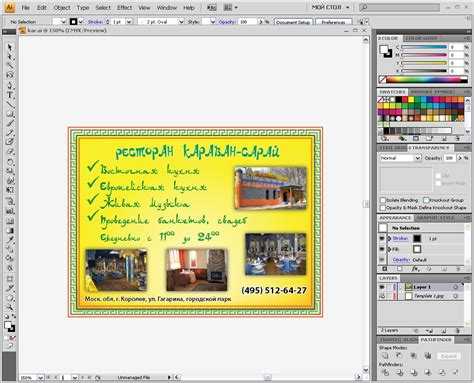This screenshot has width=474, height=383.
Task: Select the Magic Wand tool
Action: [10, 66]
